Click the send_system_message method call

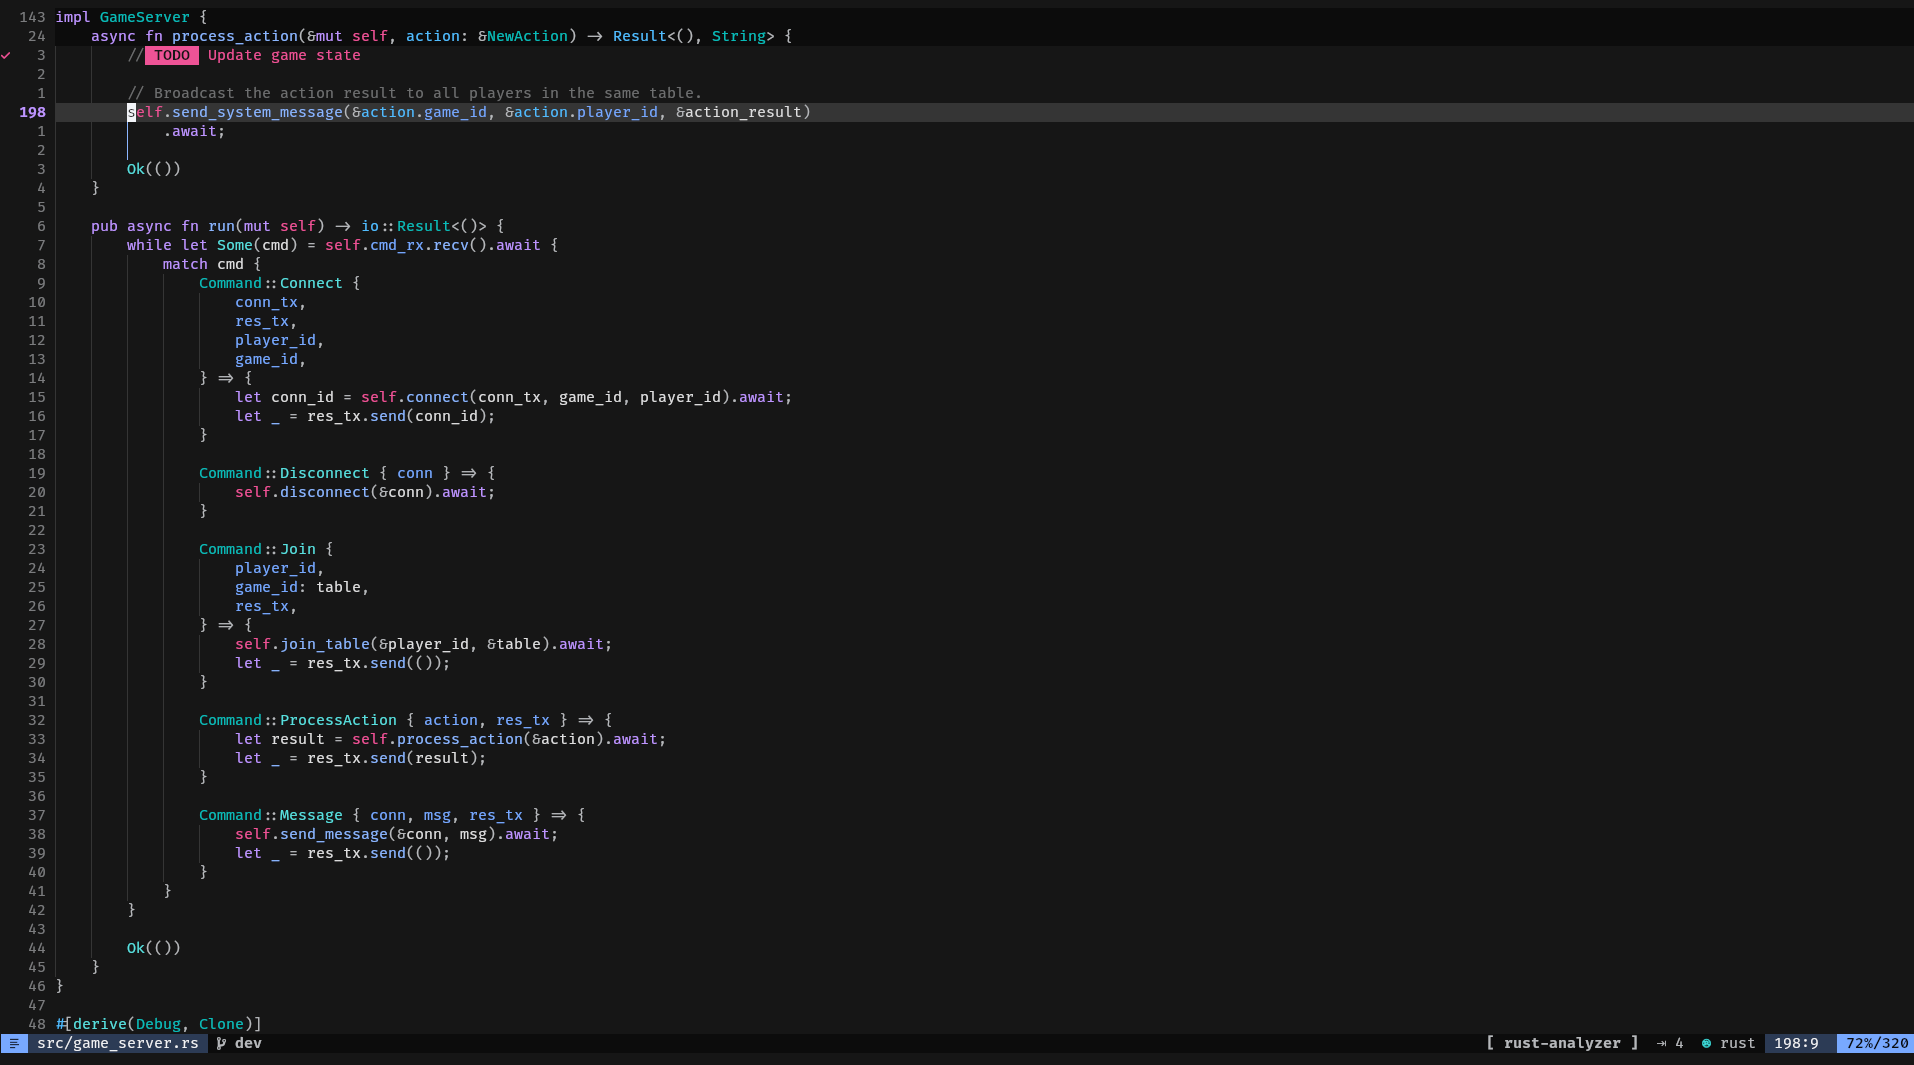tap(257, 112)
